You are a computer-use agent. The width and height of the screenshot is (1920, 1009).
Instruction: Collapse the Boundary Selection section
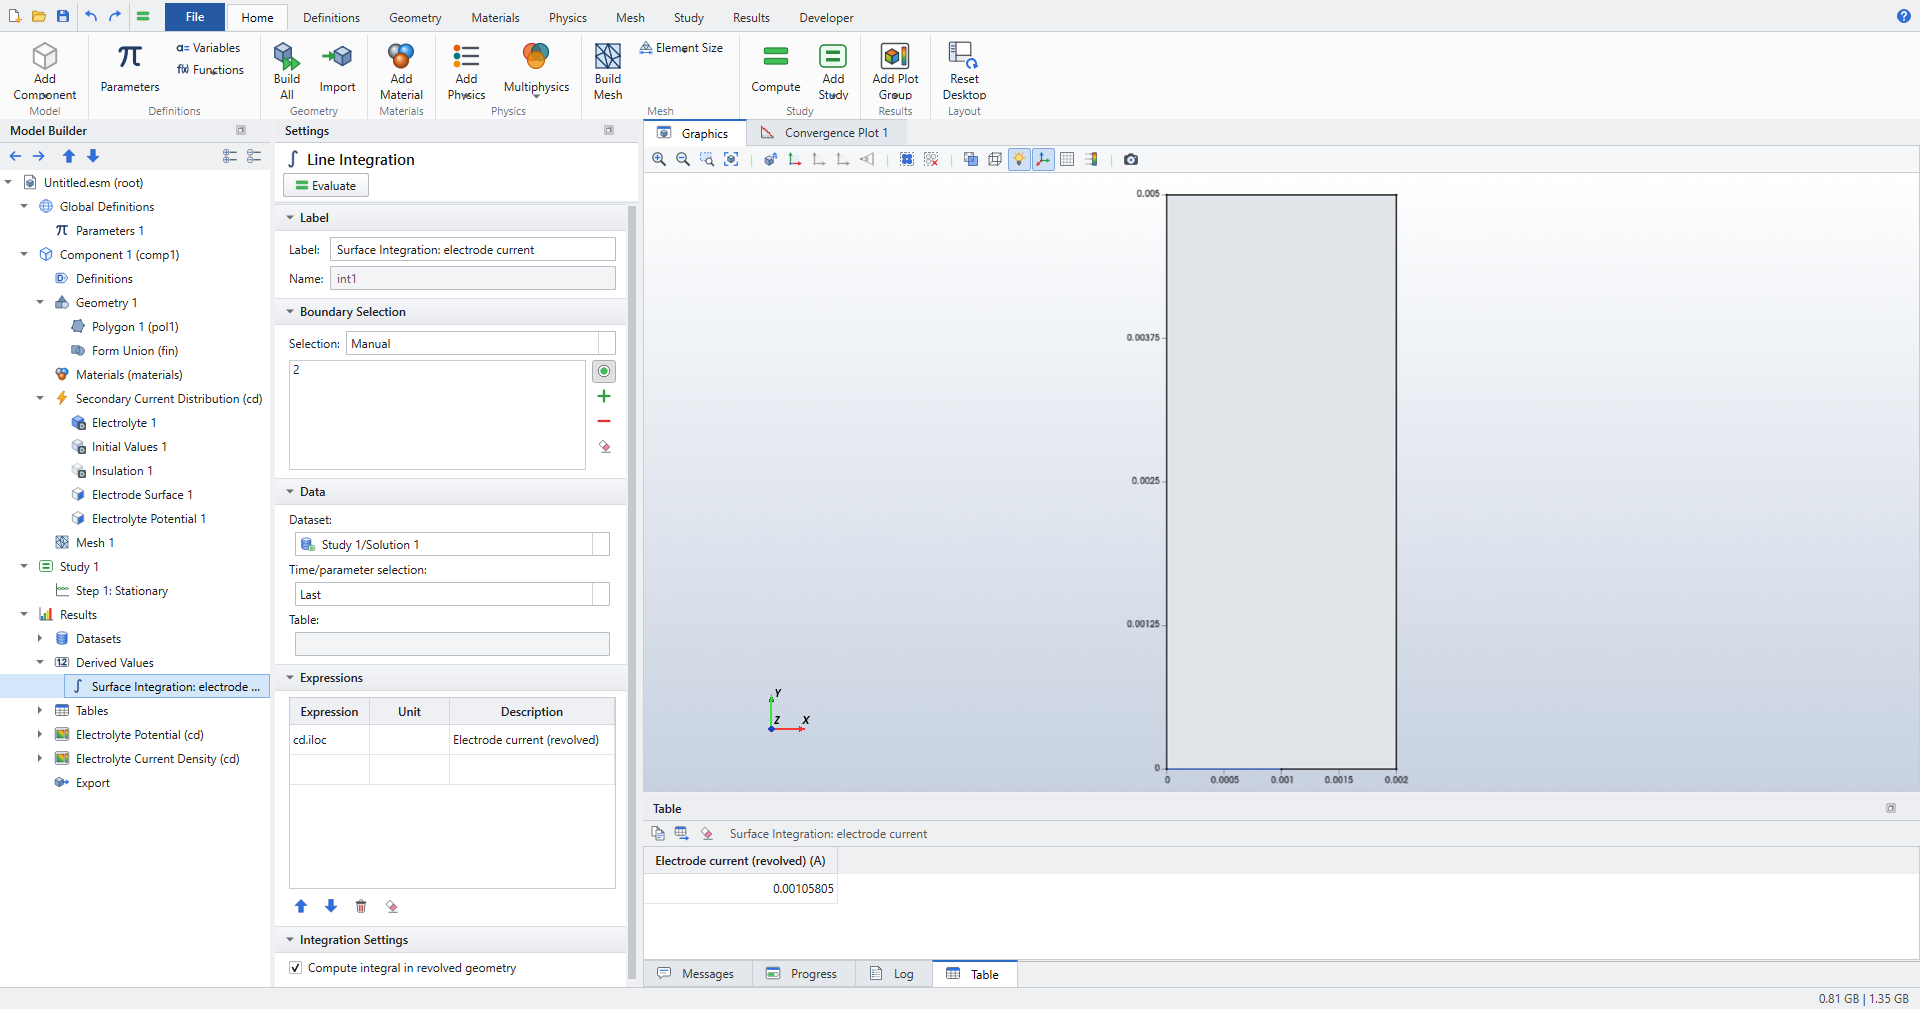tap(290, 312)
